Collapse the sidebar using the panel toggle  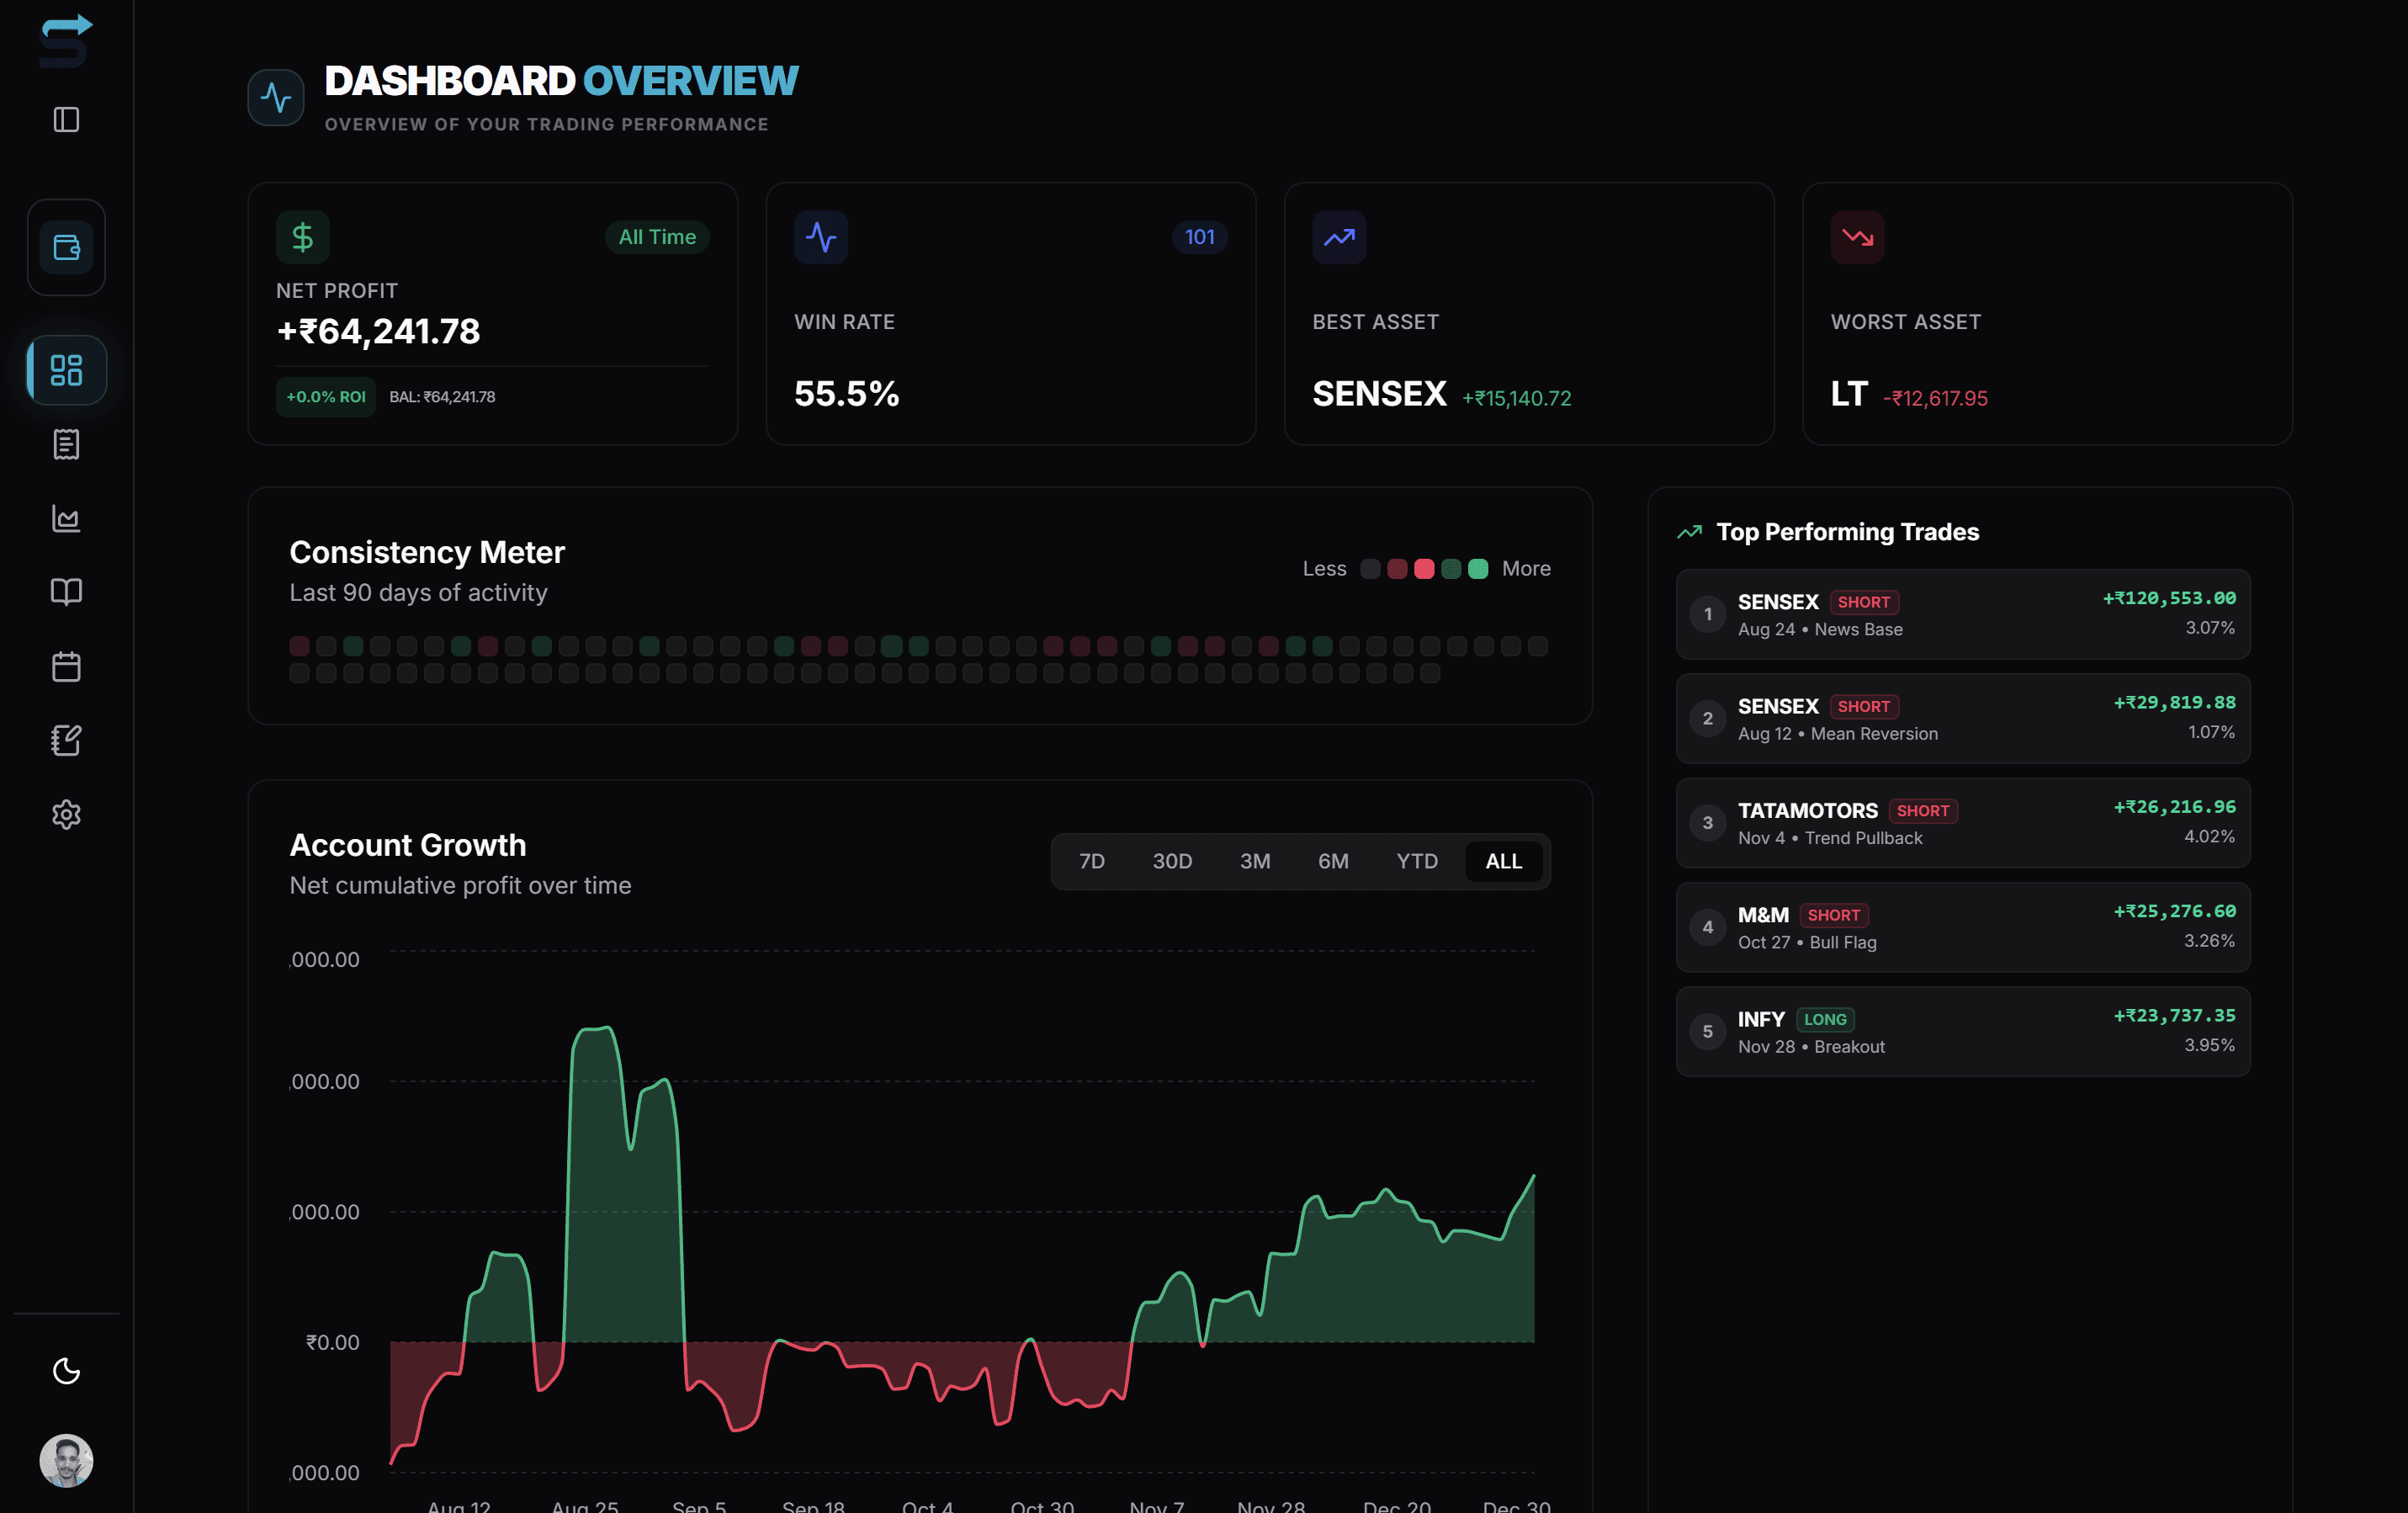65,120
